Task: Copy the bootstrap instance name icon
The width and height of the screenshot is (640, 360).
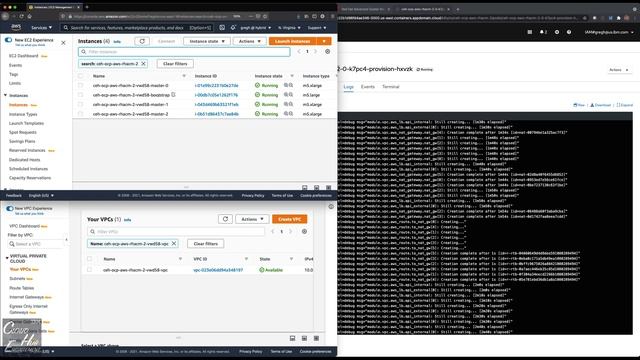Action: [x=173, y=95]
